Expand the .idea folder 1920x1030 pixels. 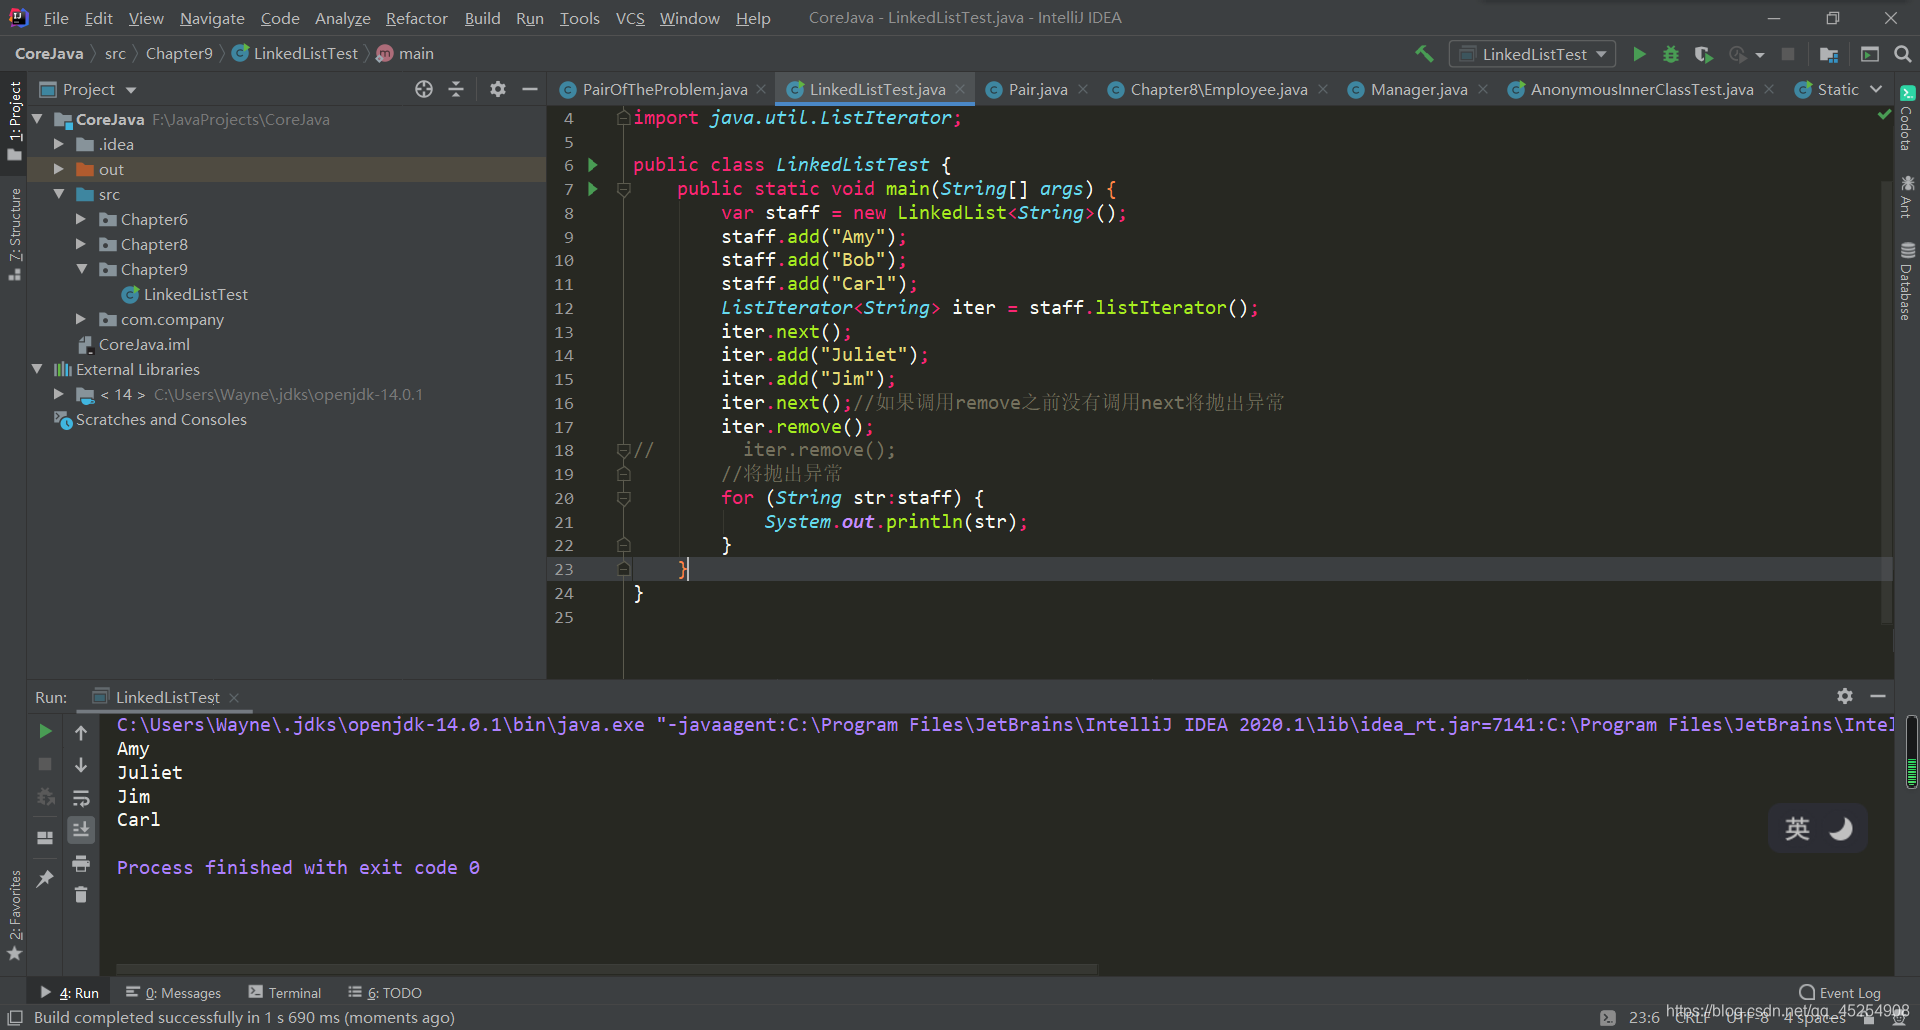58,144
